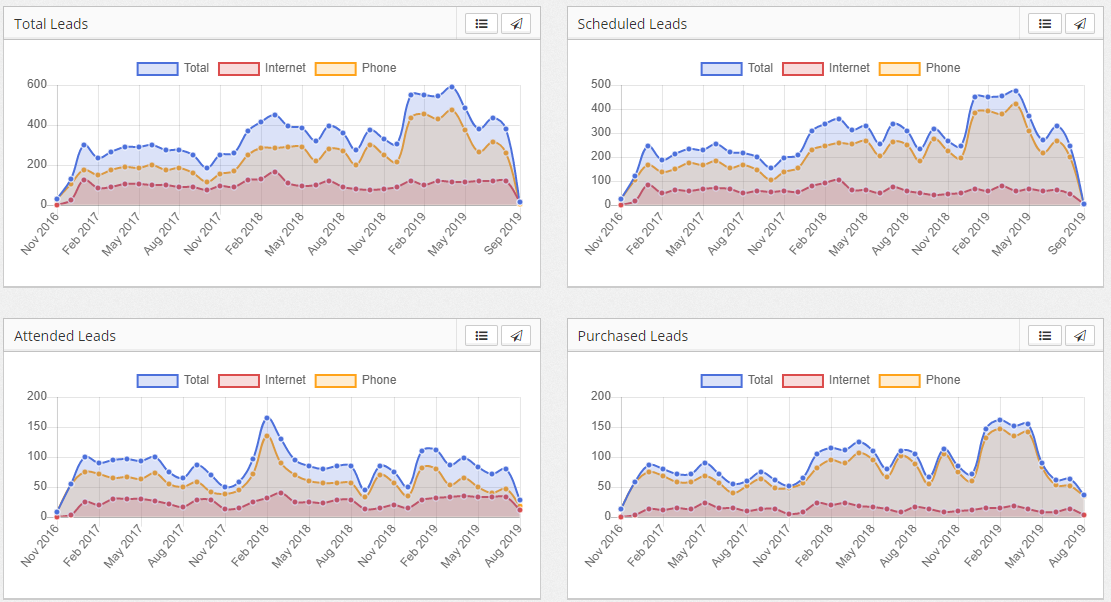This screenshot has height=602, width=1111.
Task: Click the Total Leads panel title
Action: tap(51, 24)
